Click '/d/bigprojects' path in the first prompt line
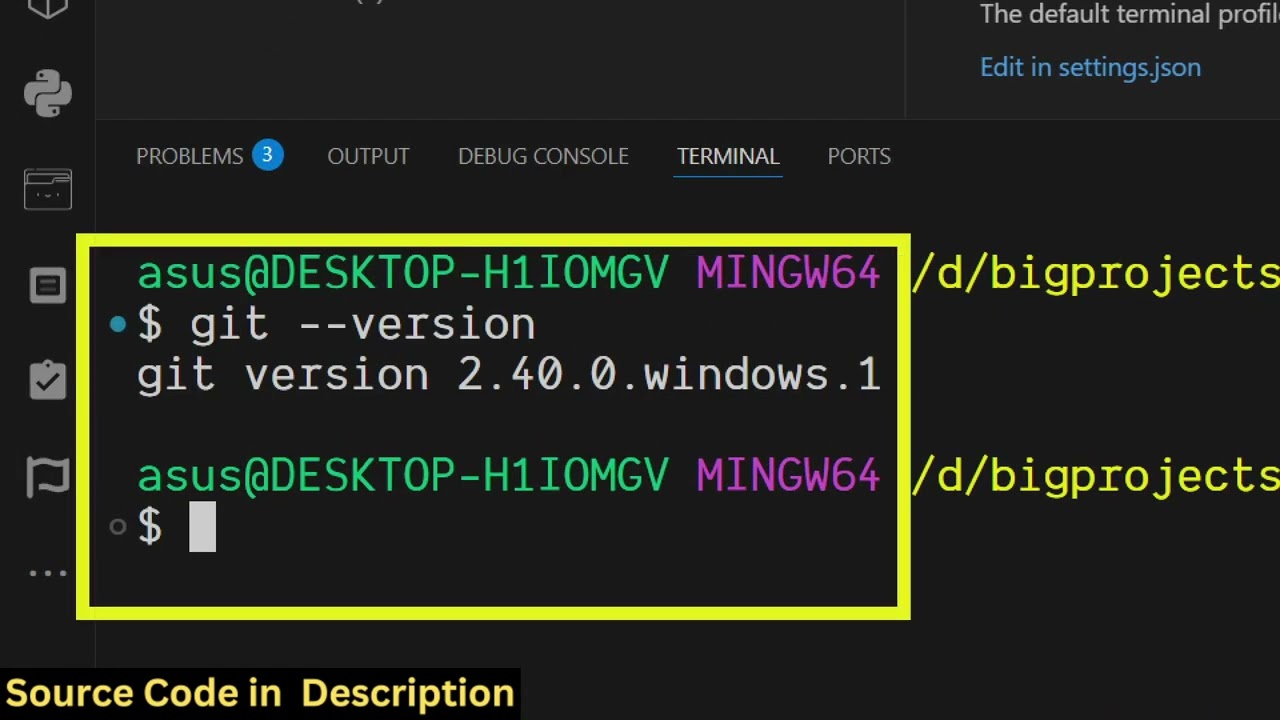Screen dimensions: 1280x720 1096,274
